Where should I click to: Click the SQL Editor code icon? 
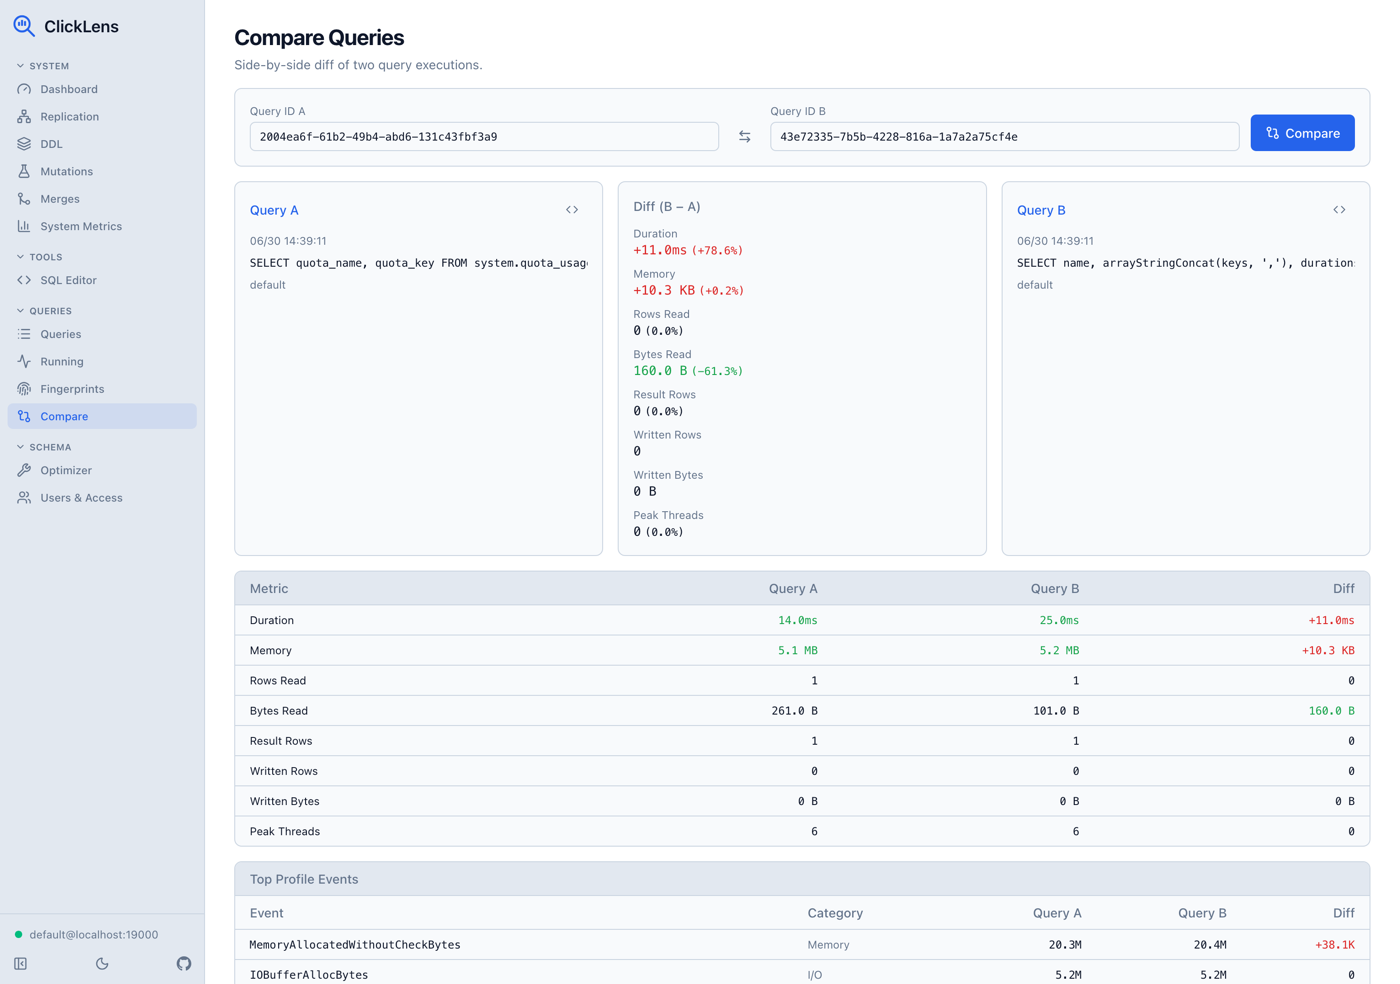(x=24, y=280)
